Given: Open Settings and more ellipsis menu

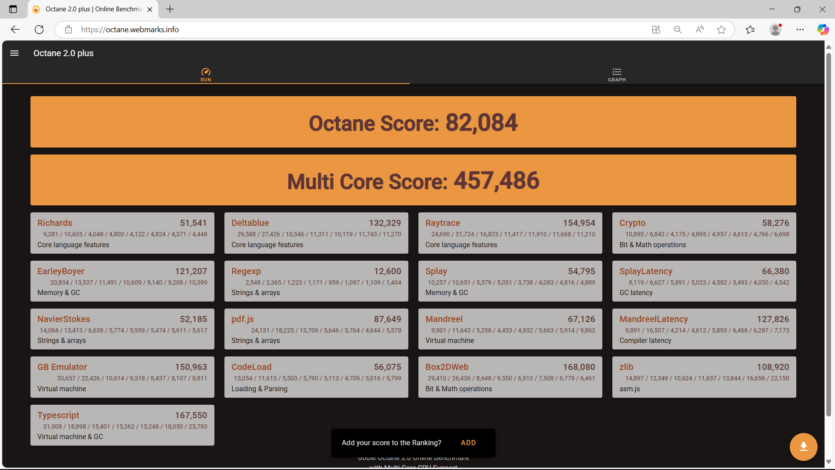Looking at the screenshot, I should 800,30.
